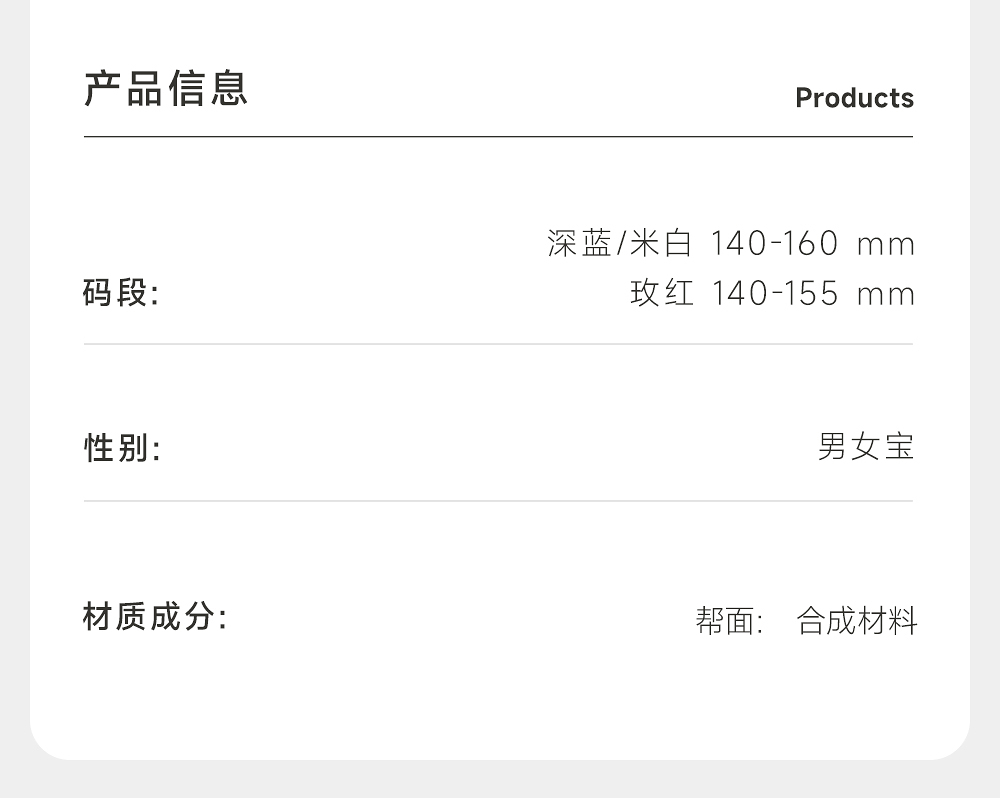Image resolution: width=1000 pixels, height=798 pixels.
Task: Select the 140-155 size range value
Action: click(774, 293)
